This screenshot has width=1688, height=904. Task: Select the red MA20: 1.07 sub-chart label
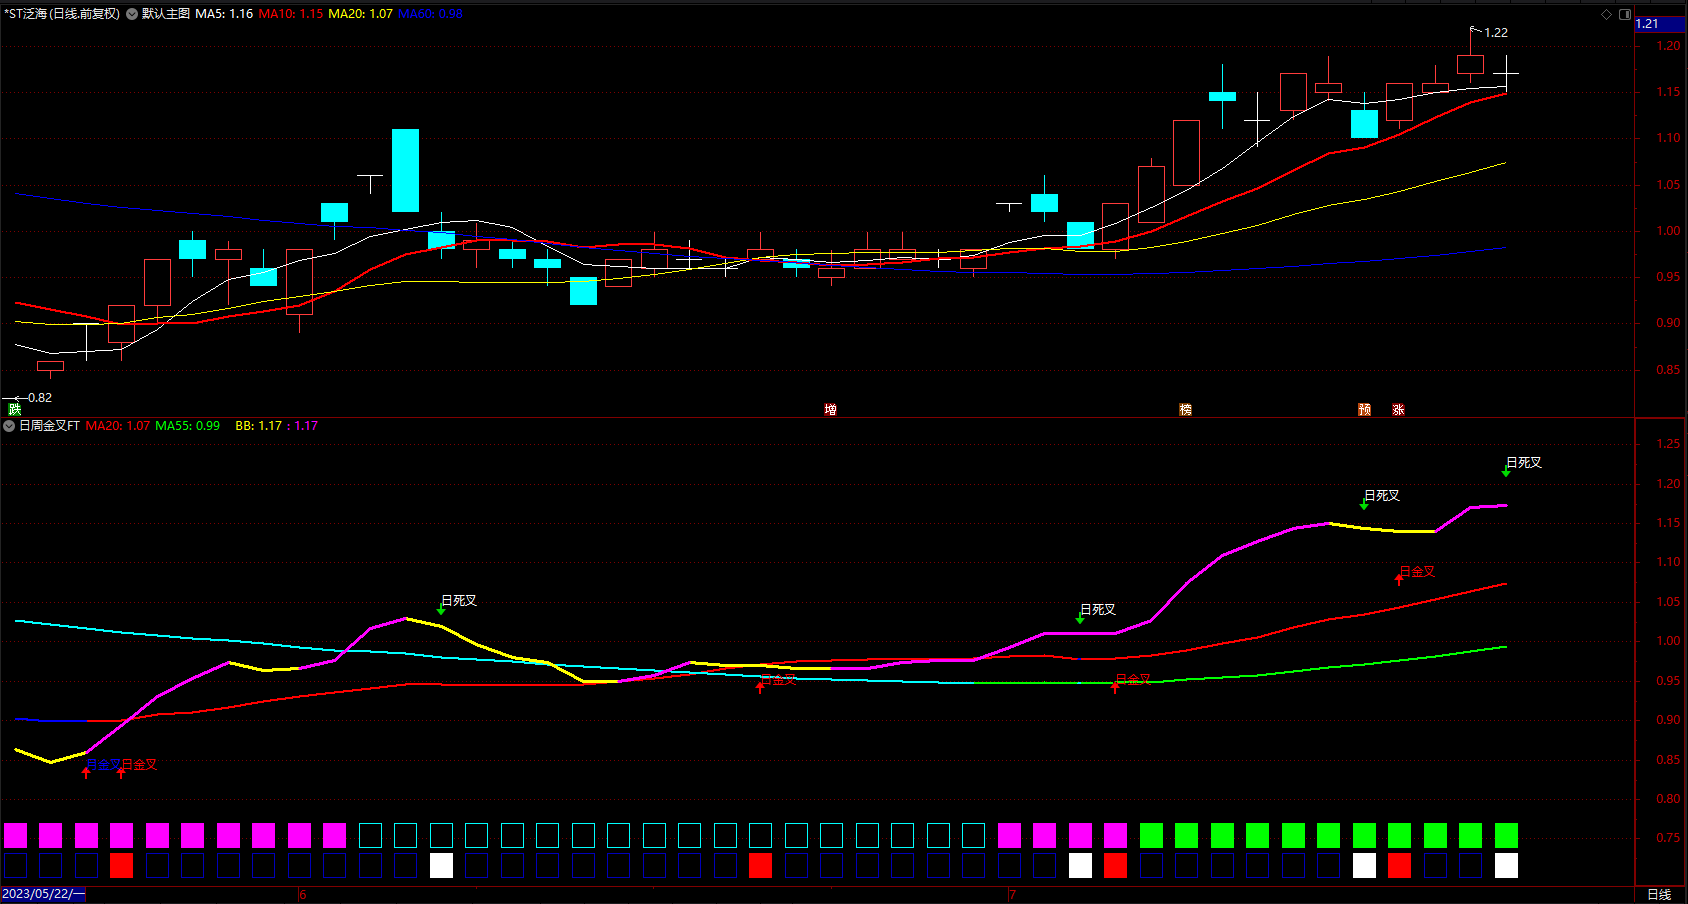click(117, 426)
